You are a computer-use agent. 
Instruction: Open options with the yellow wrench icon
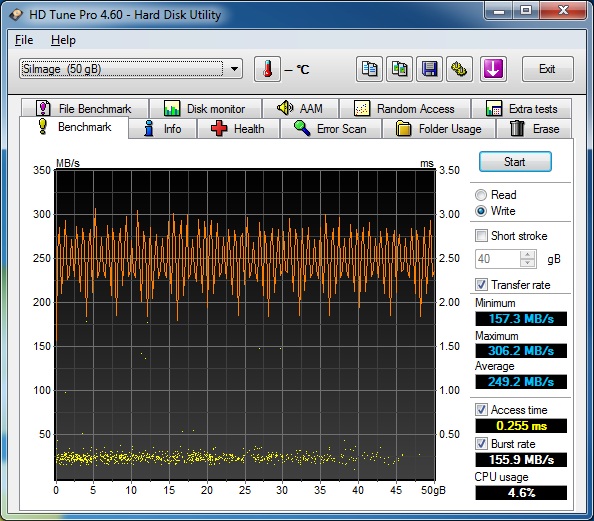[x=459, y=69]
